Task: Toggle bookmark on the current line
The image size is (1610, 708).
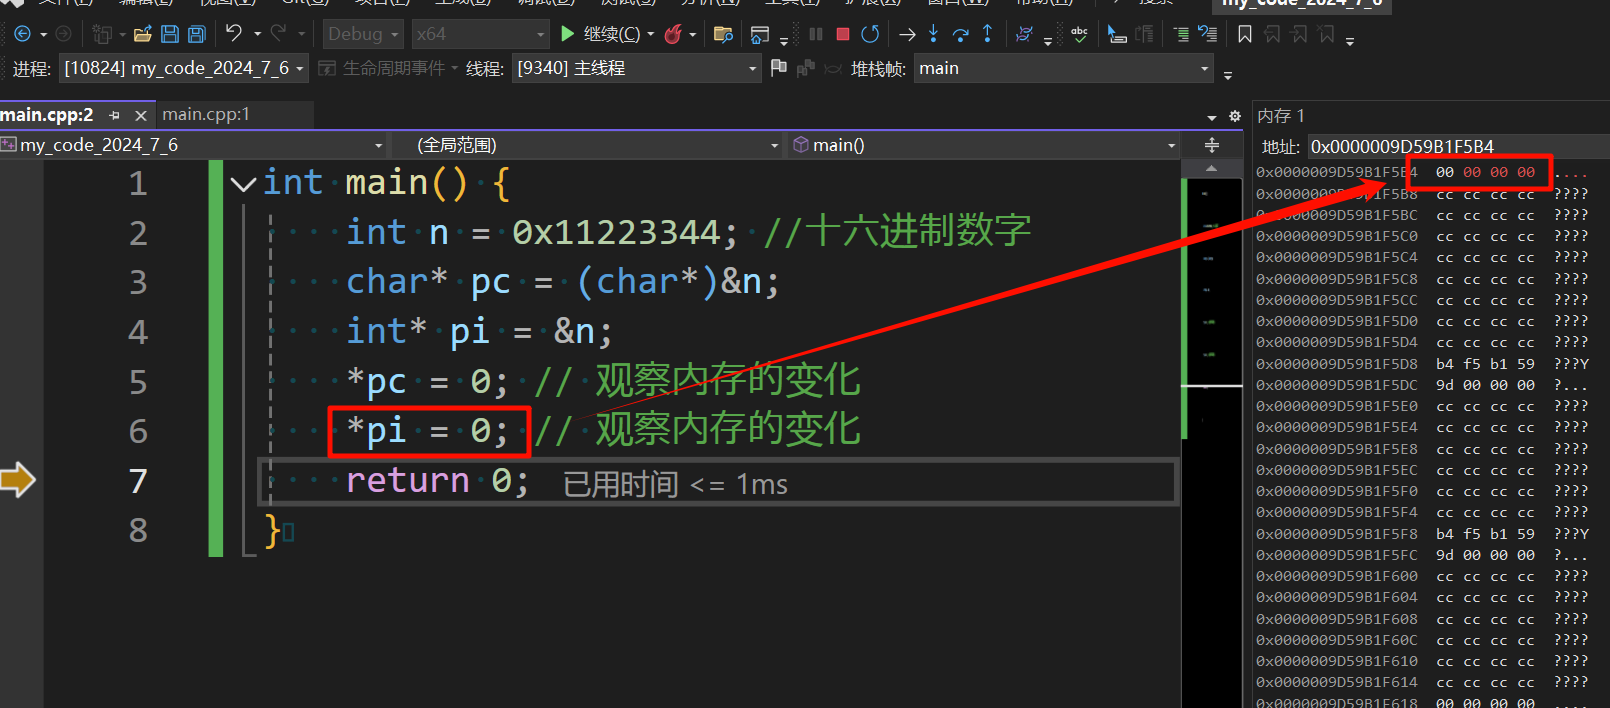Action: tap(1244, 34)
